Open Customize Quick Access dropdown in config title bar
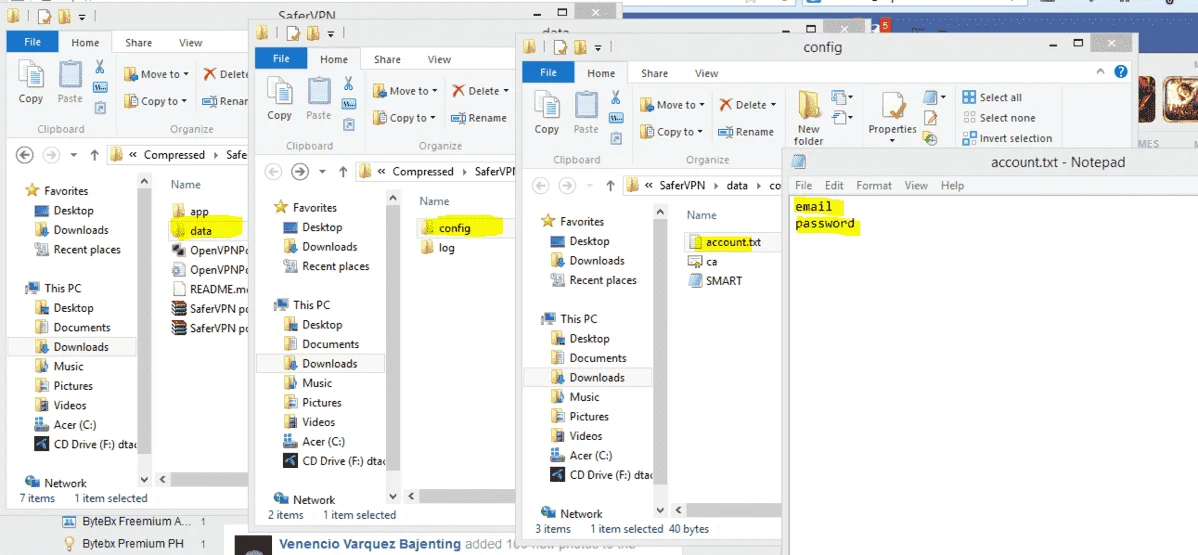 [x=597, y=48]
